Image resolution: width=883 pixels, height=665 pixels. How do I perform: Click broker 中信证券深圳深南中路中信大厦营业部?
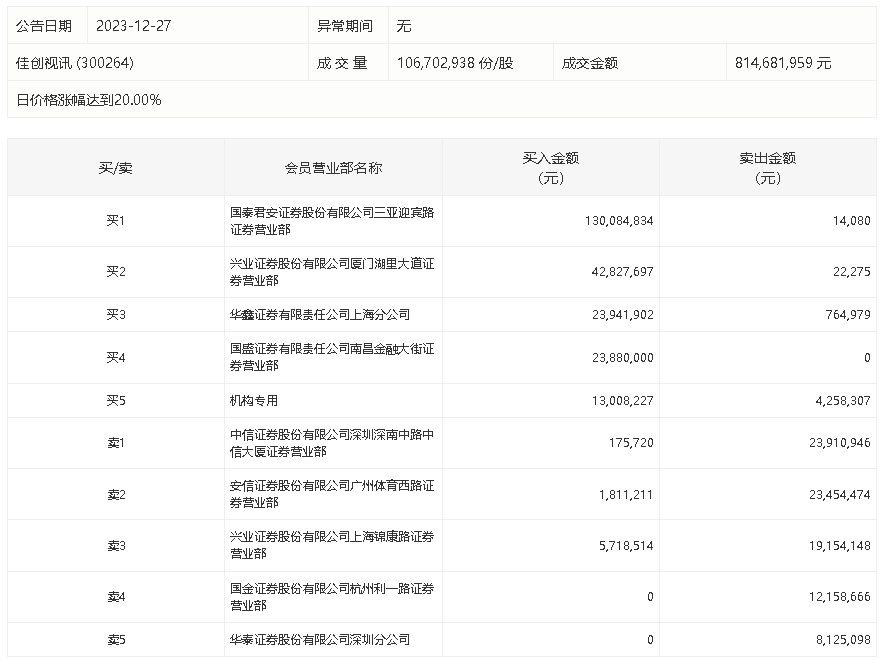click(x=332, y=443)
